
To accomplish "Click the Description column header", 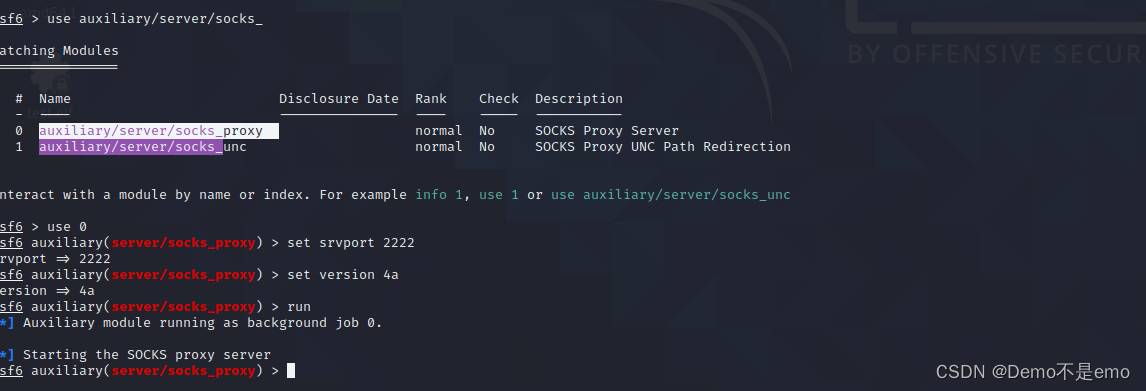I will point(579,99).
